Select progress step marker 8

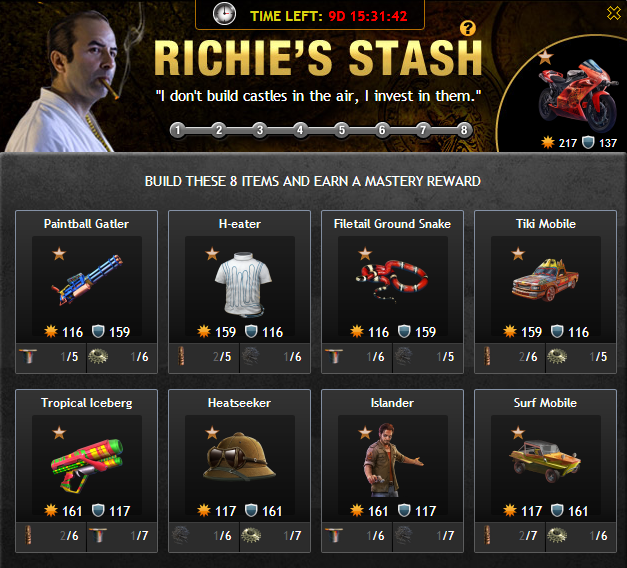[464, 130]
